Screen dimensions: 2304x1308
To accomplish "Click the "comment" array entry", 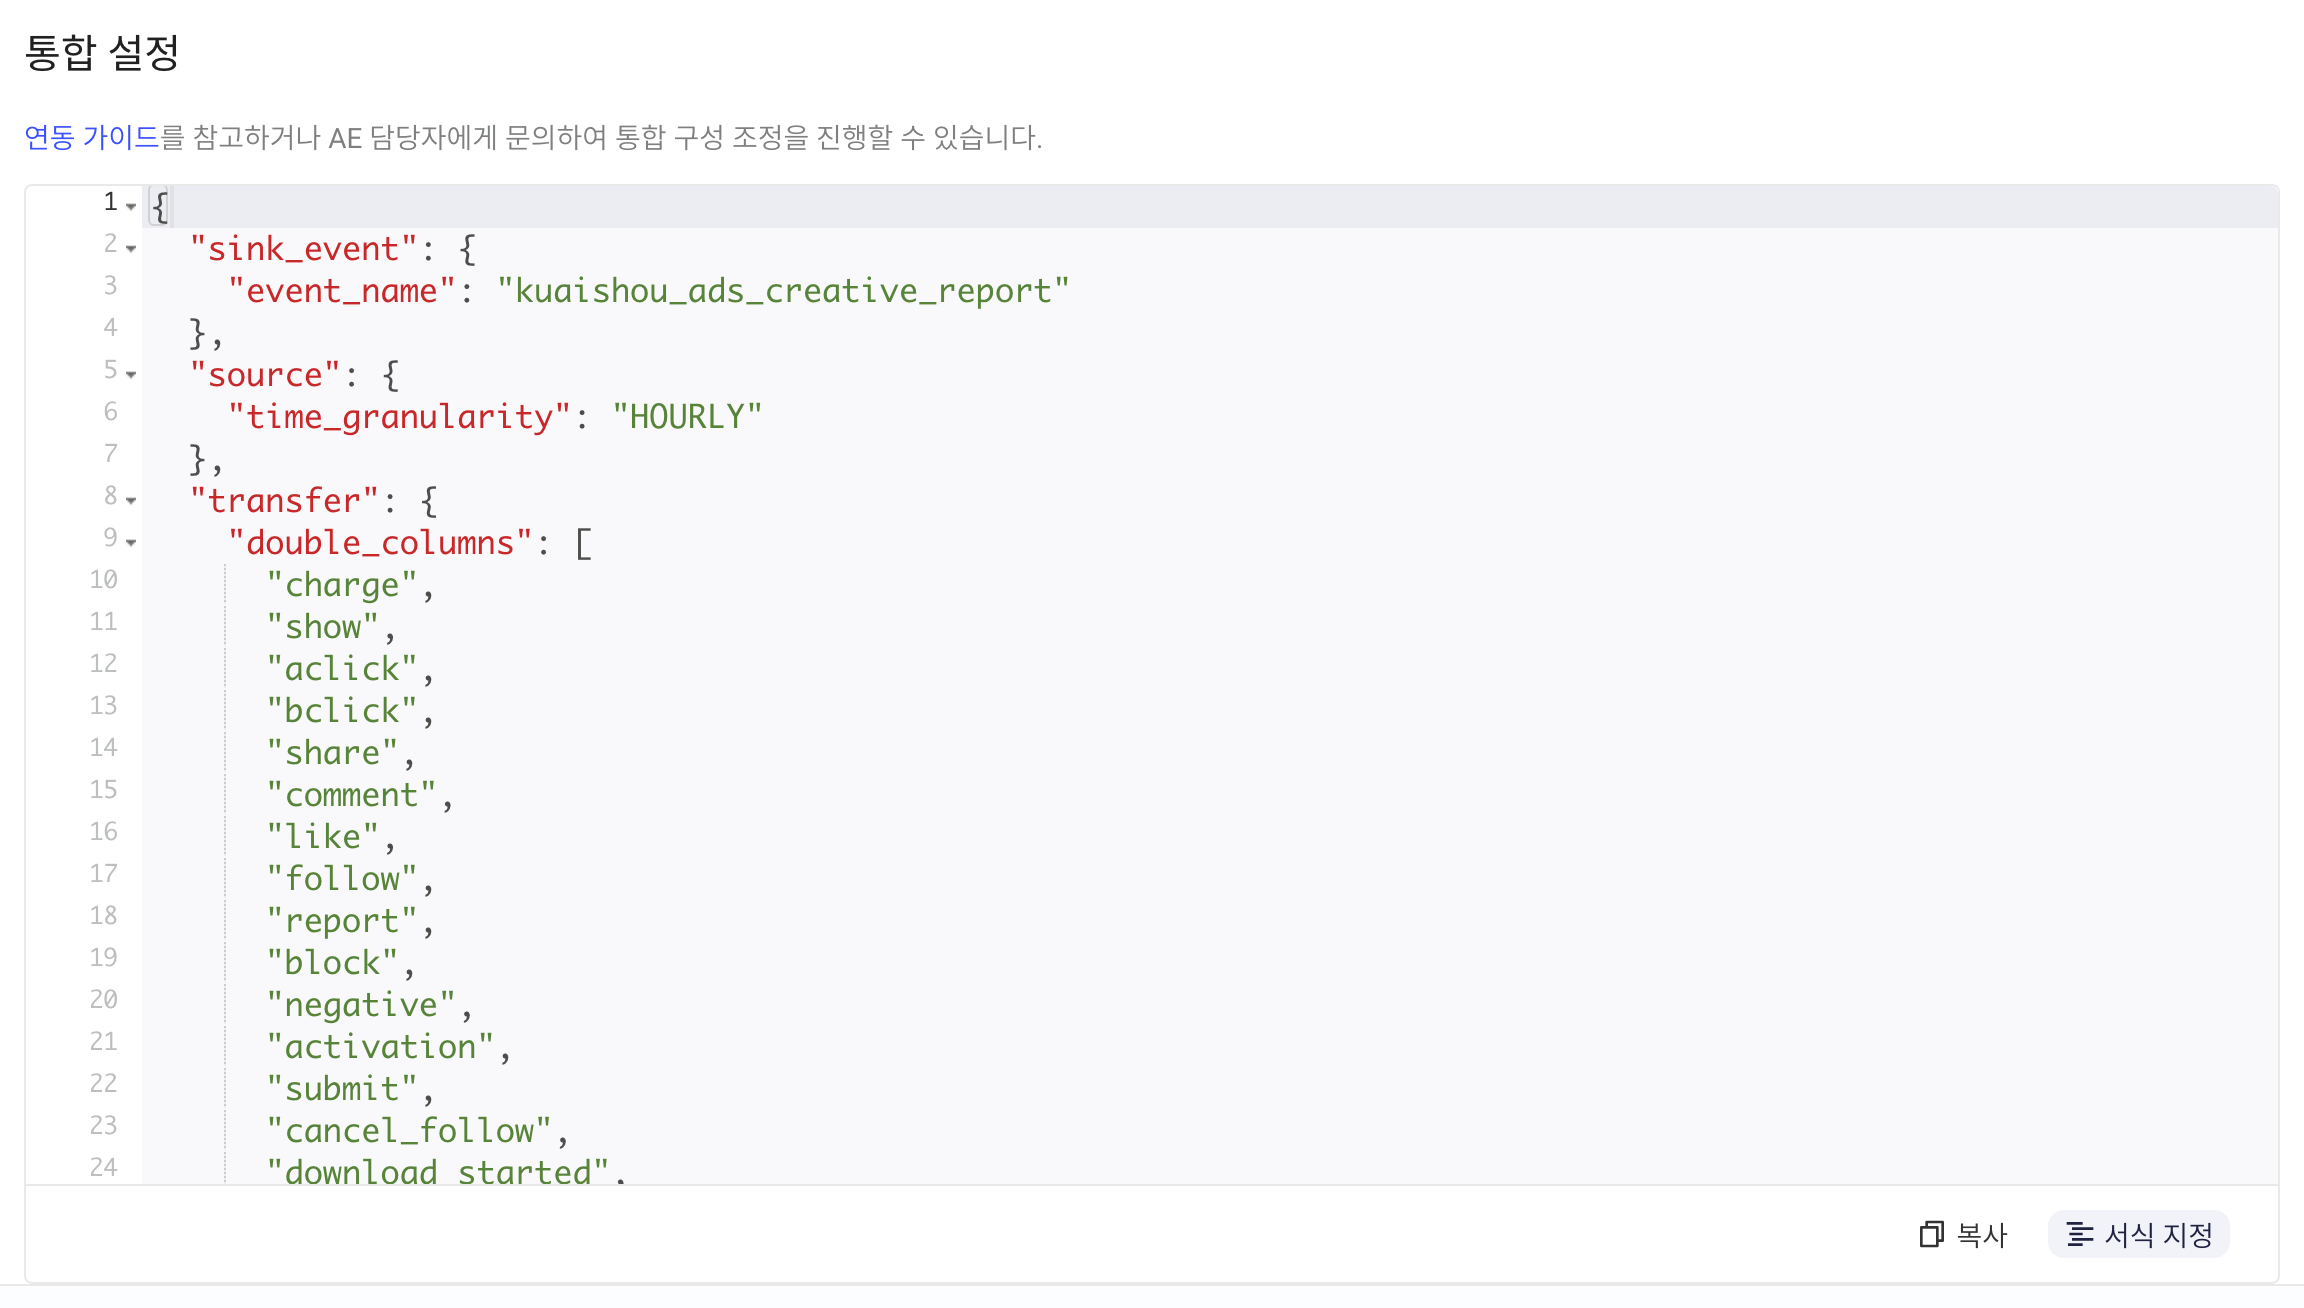I will click(x=351, y=795).
